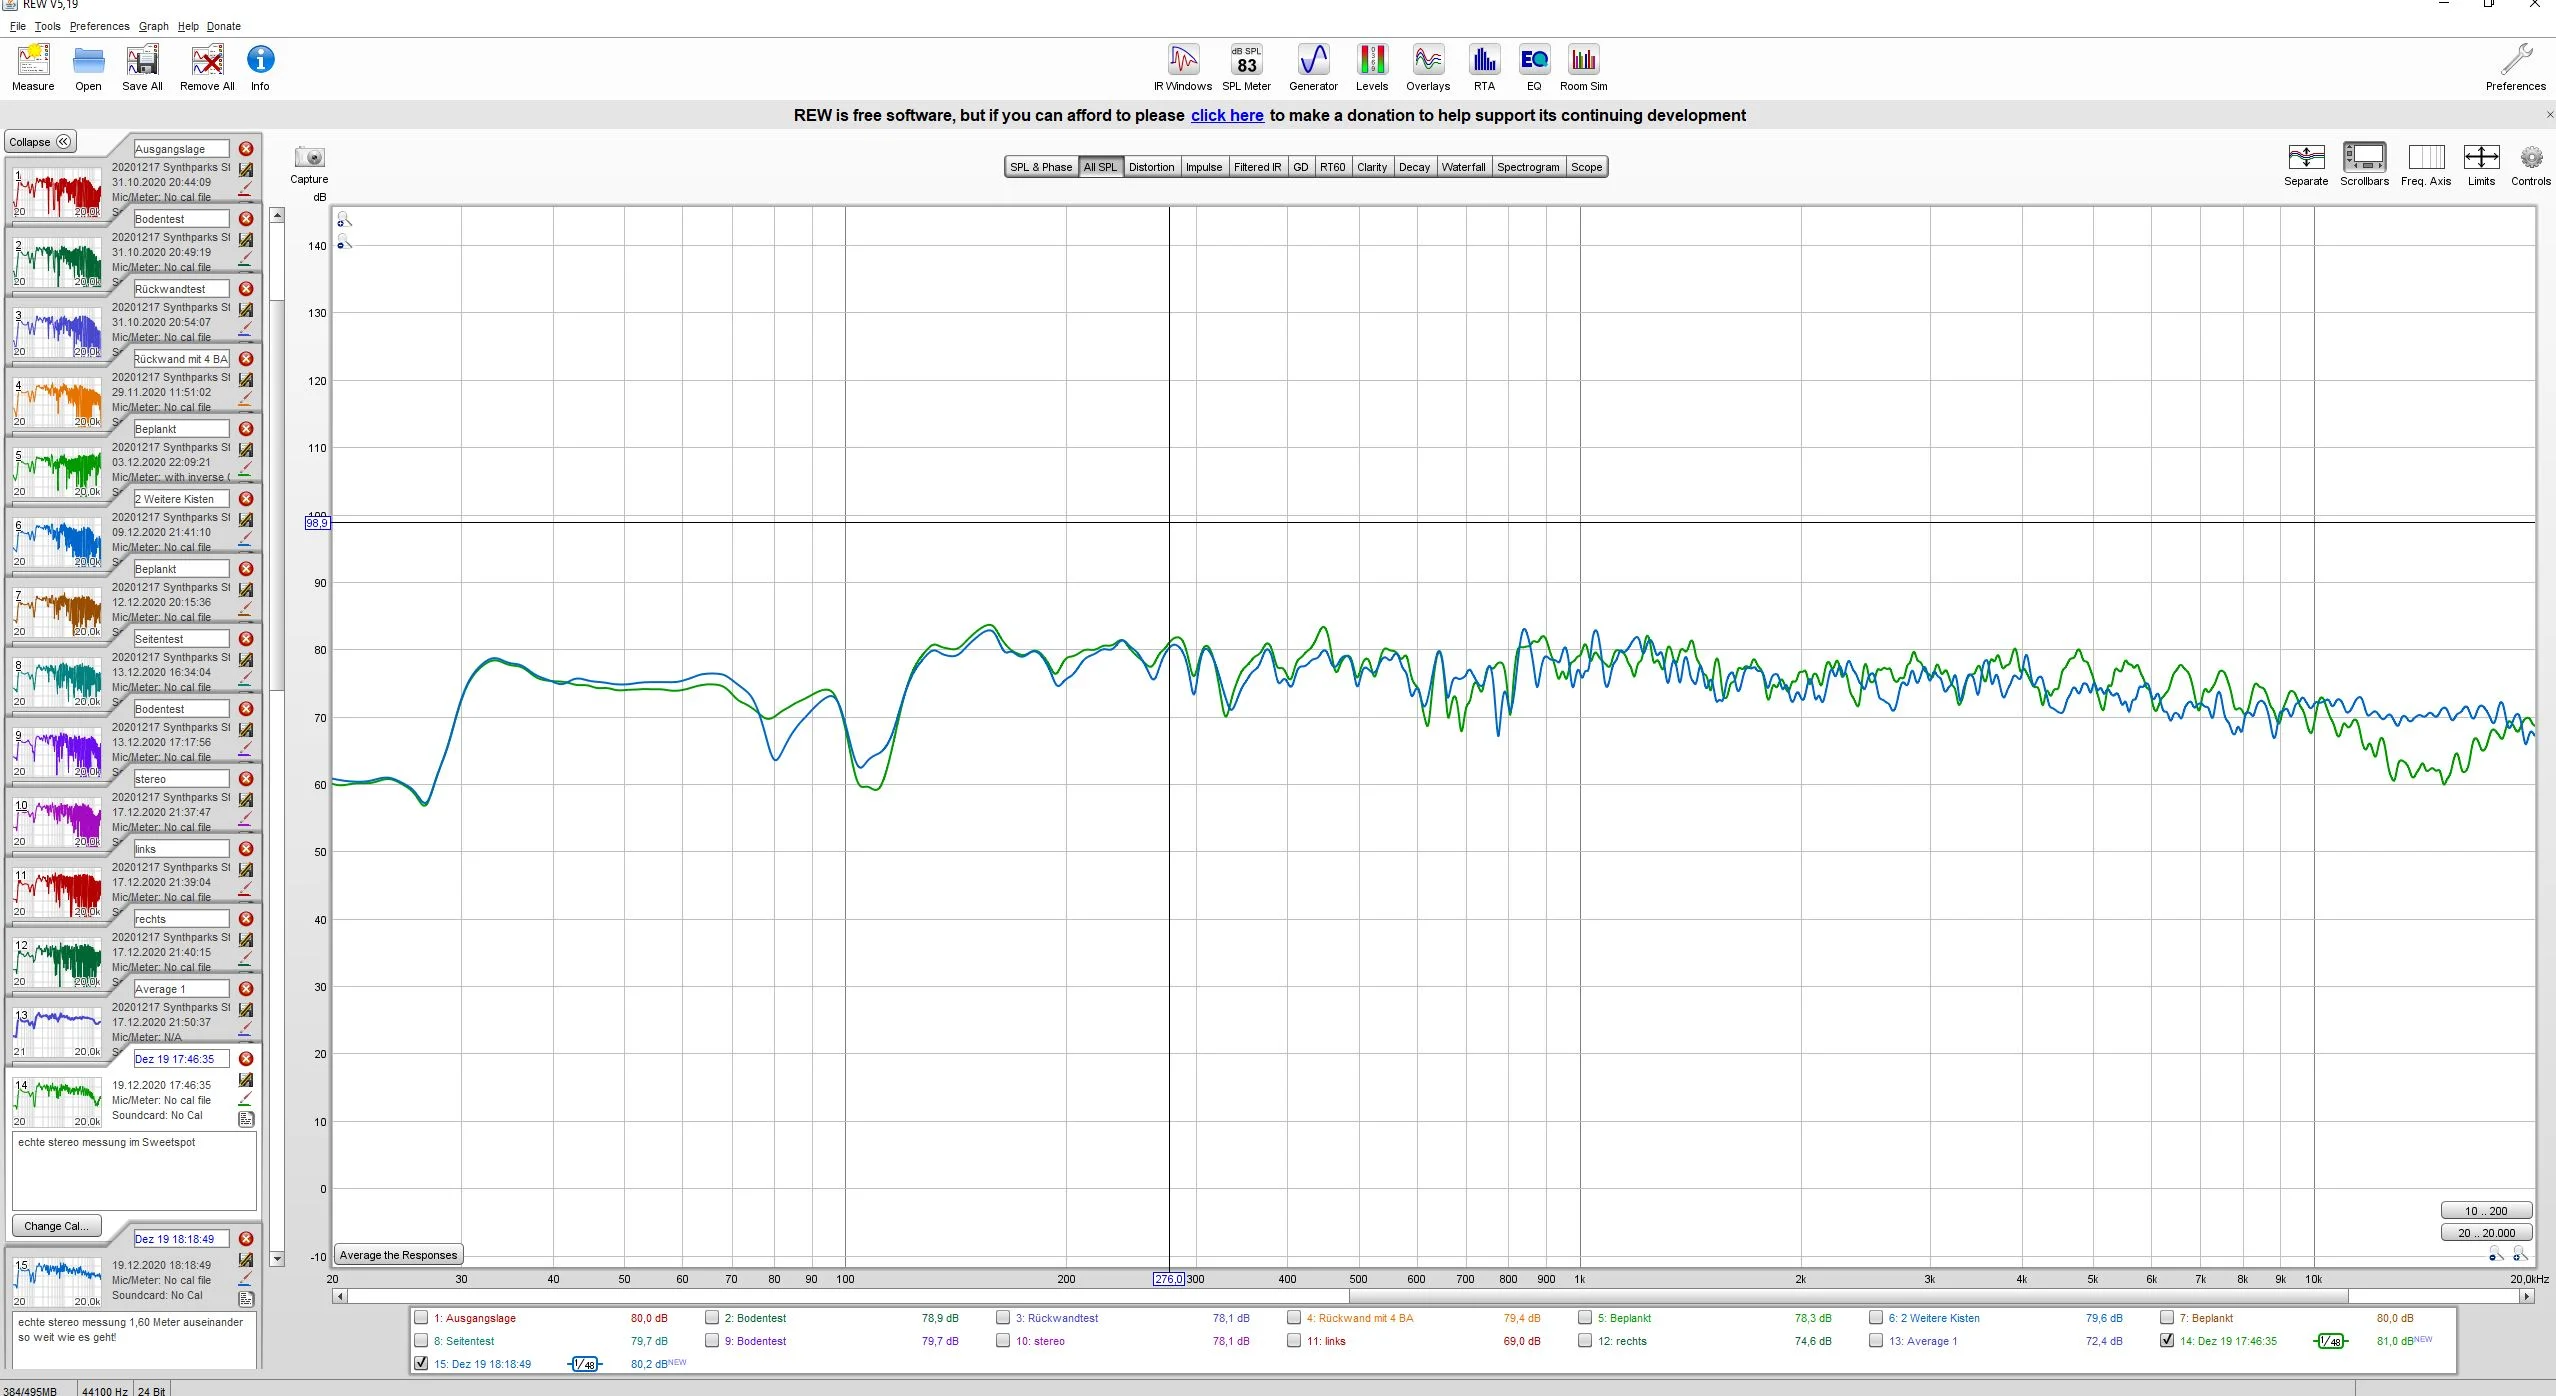This screenshot has height=1396, width=2556.
Task: Open the Overlays window
Action: [x=1428, y=67]
